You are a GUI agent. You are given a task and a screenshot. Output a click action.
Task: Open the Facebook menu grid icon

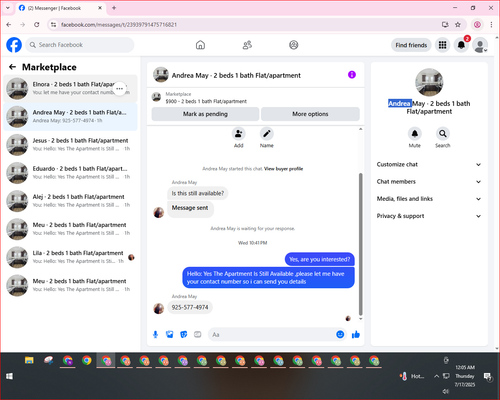(442, 45)
